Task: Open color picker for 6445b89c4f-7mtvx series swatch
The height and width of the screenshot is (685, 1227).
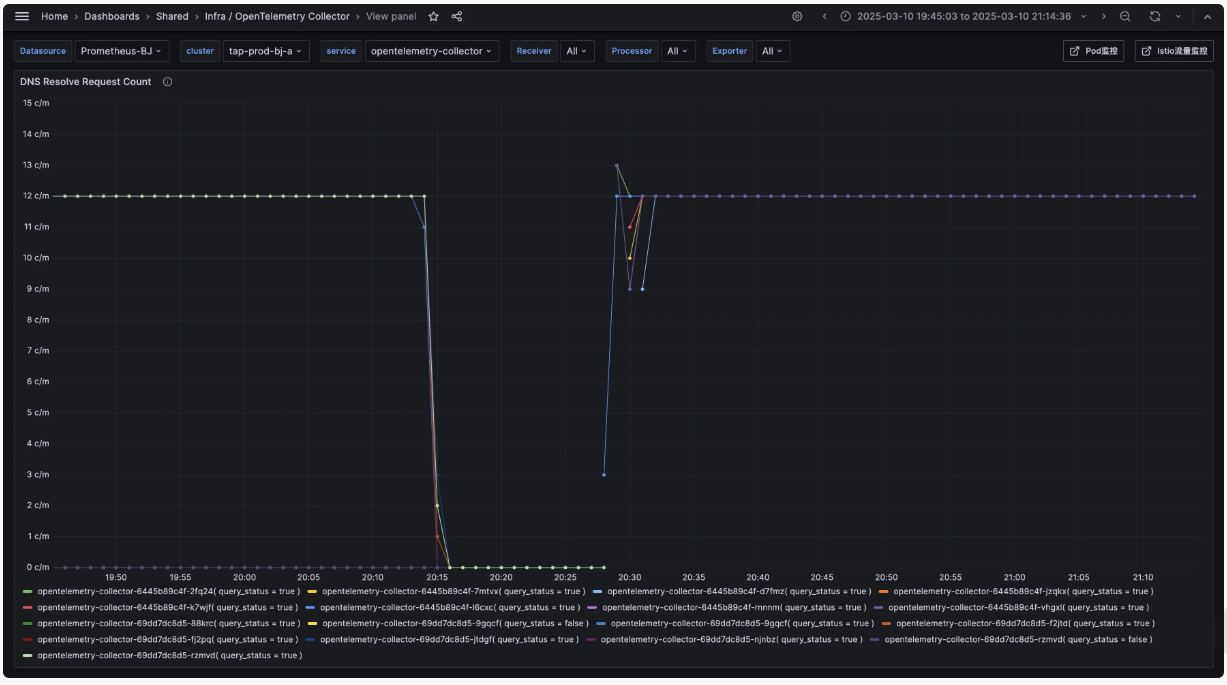Action: coord(313,592)
